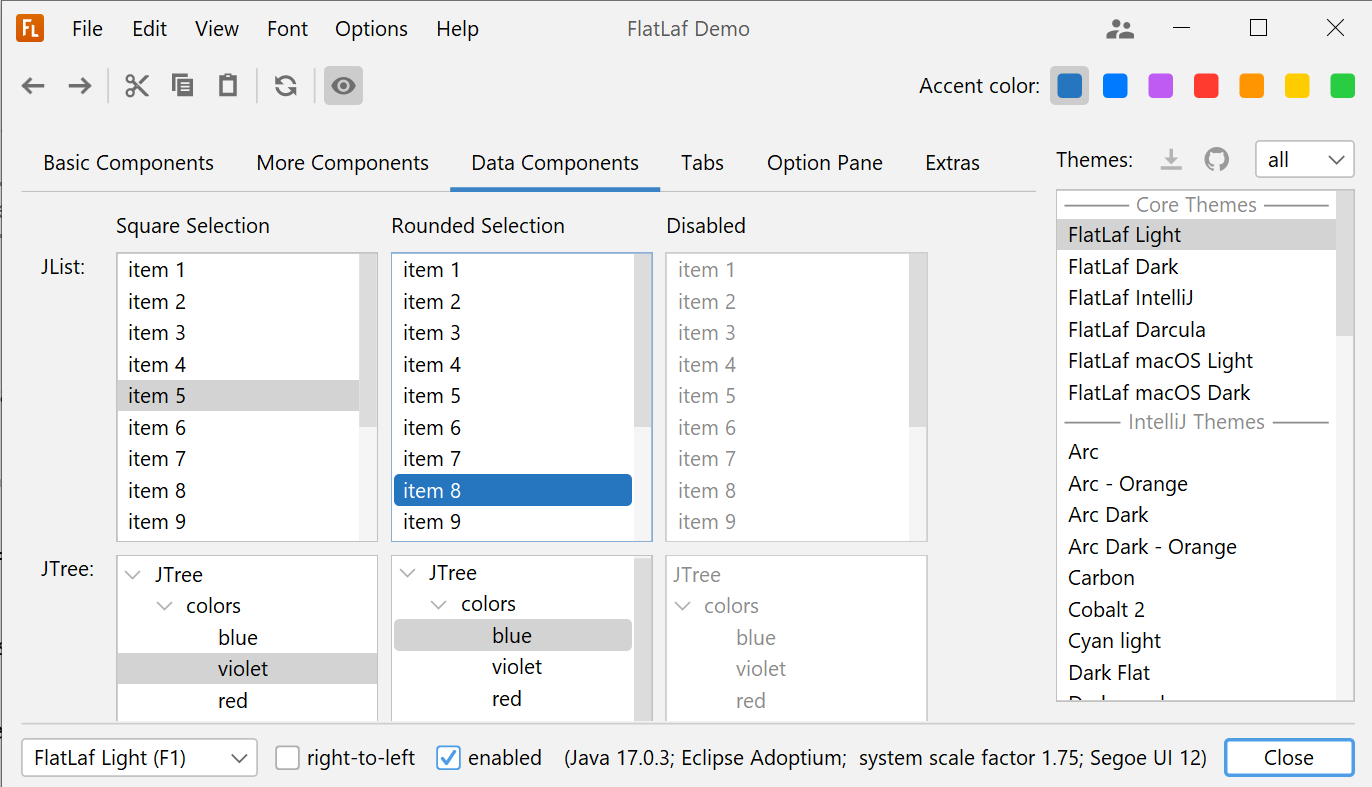Open the themes filter dropdown showing all
The image size is (1372, 787).
[x=1304, y=159]
